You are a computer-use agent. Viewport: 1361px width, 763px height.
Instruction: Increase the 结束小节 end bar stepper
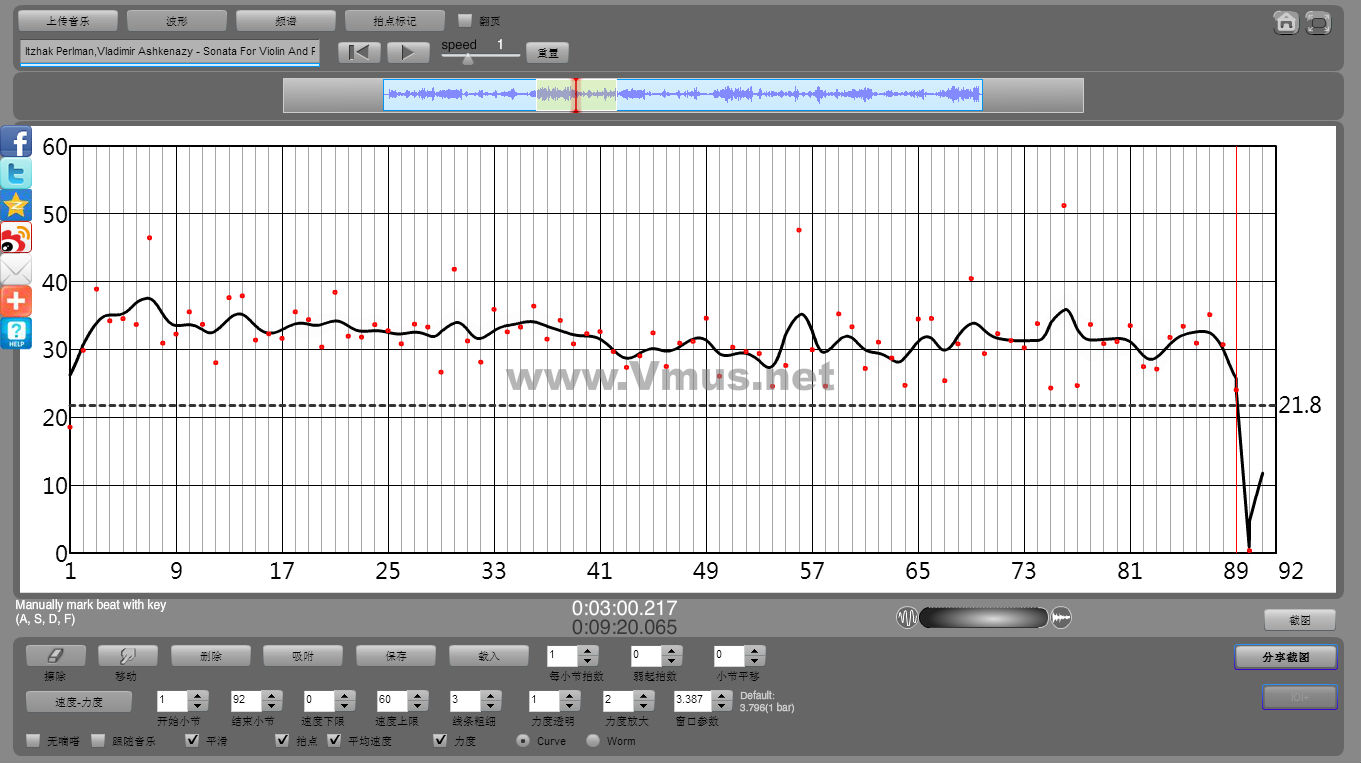[272, 695]
